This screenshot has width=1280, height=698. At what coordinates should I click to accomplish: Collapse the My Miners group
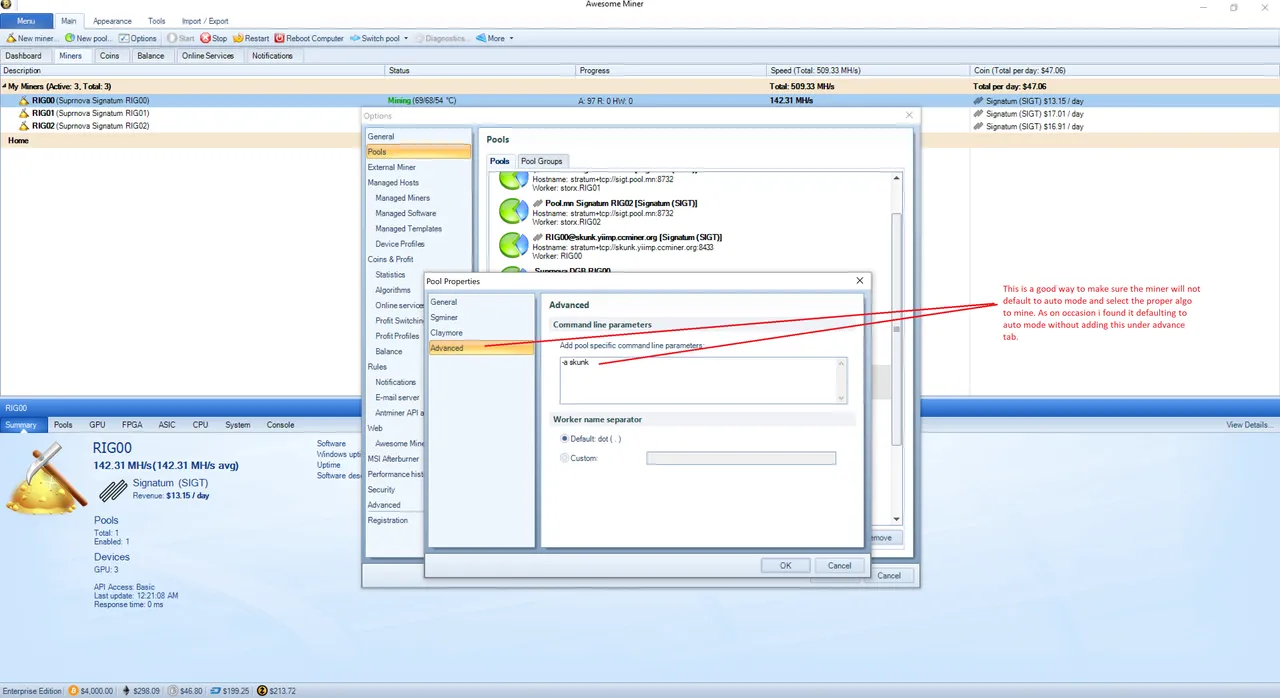(4, 87)
